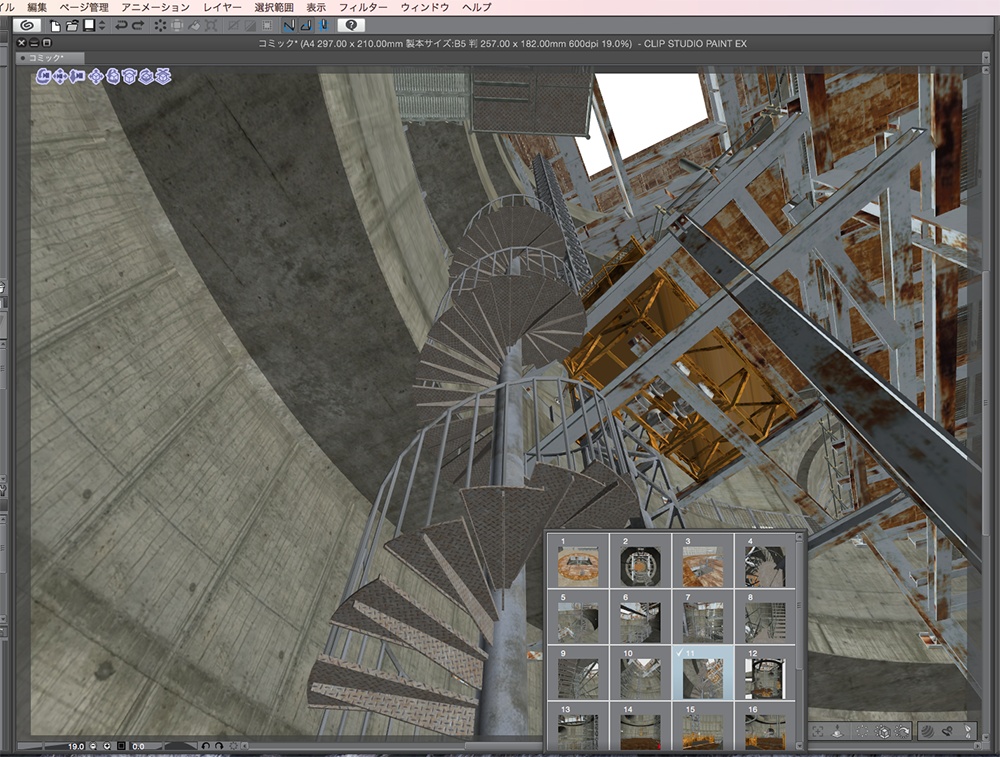Image resolution: width=1000 pixels, height=757 pixels.
Task: Open the CLIP STUDIO launcher icon
Action: [x=27, y=26]
